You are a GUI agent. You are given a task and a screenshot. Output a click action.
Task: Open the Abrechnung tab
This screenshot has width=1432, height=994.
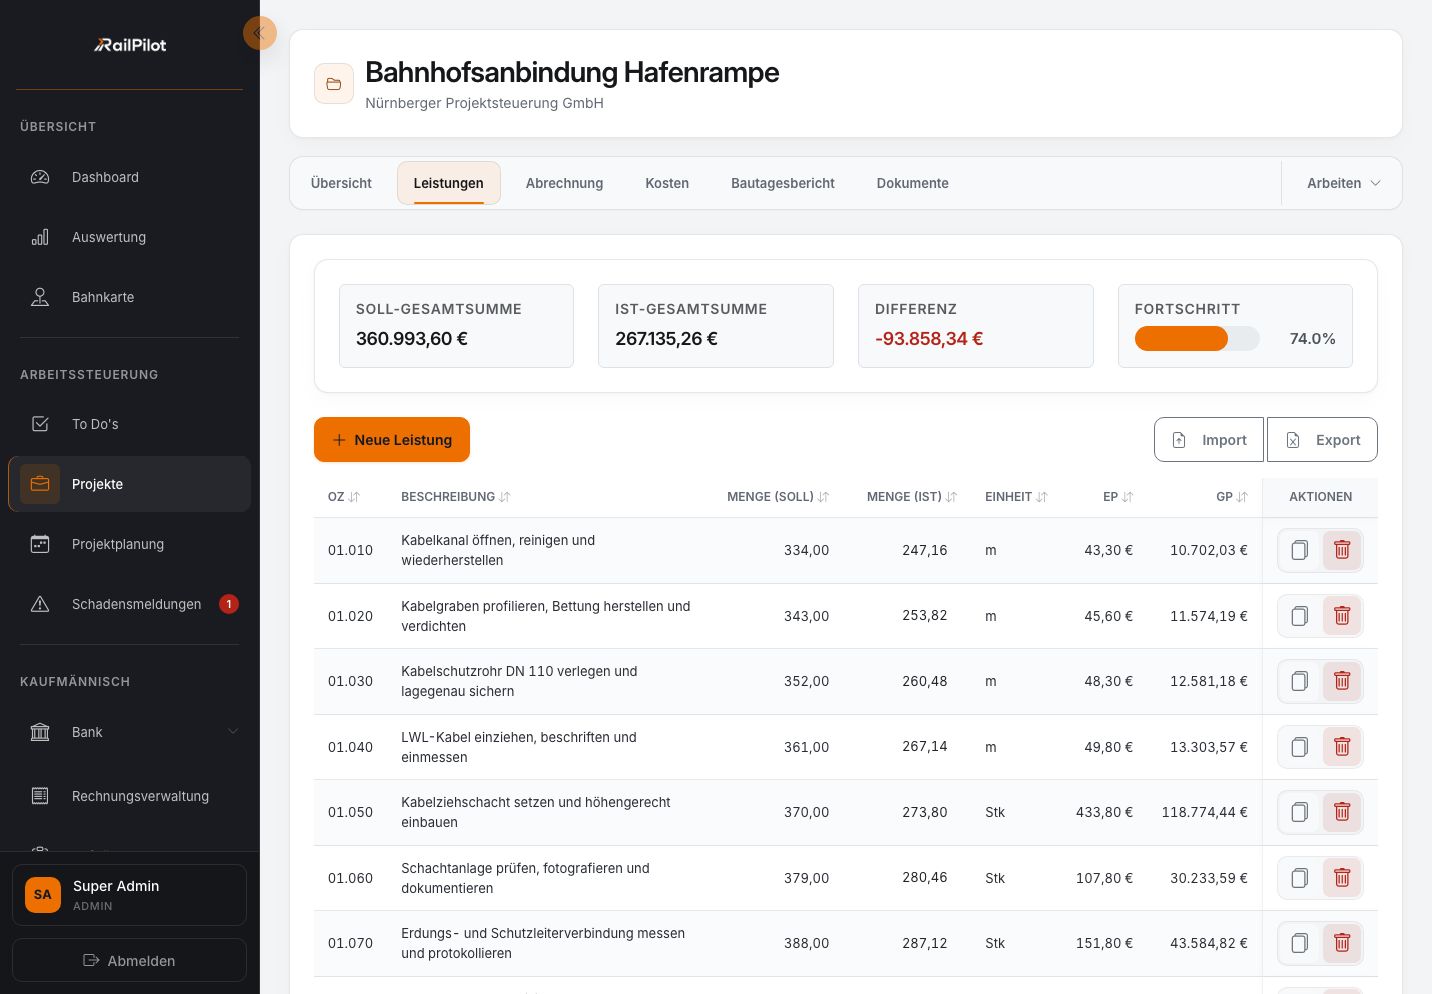(565, 183)
